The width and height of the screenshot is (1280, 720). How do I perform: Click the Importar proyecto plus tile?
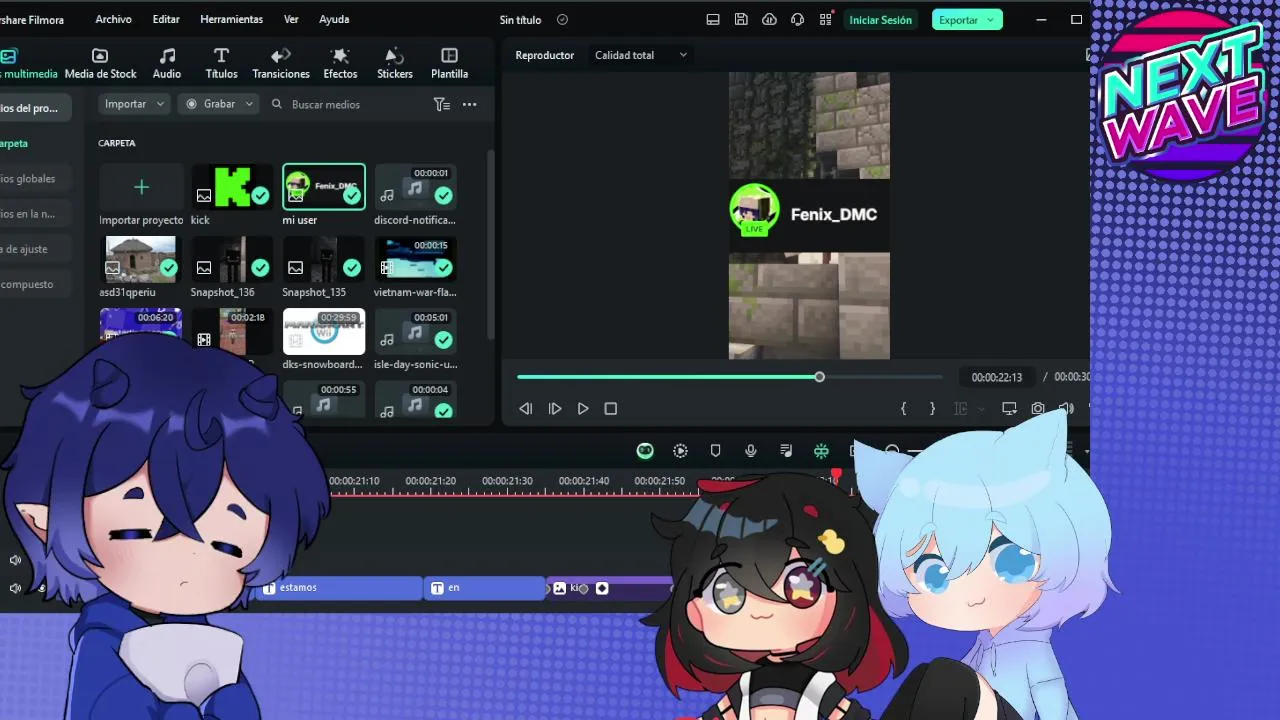[x=141, y=187]
